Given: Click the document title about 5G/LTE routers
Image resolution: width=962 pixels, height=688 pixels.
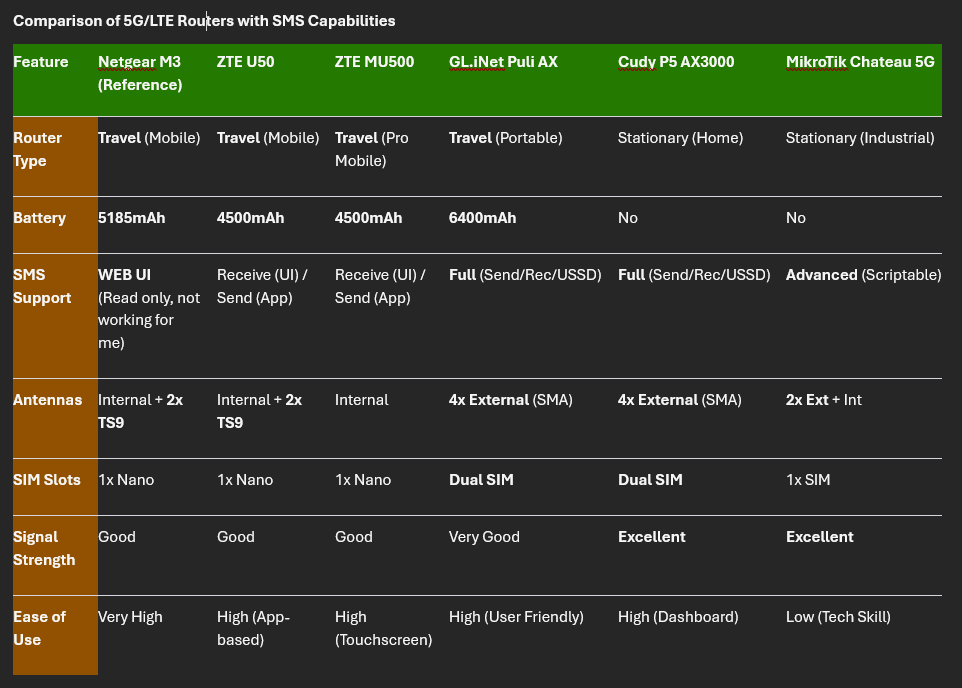Looking at the screenshot, I should point(204,20).
